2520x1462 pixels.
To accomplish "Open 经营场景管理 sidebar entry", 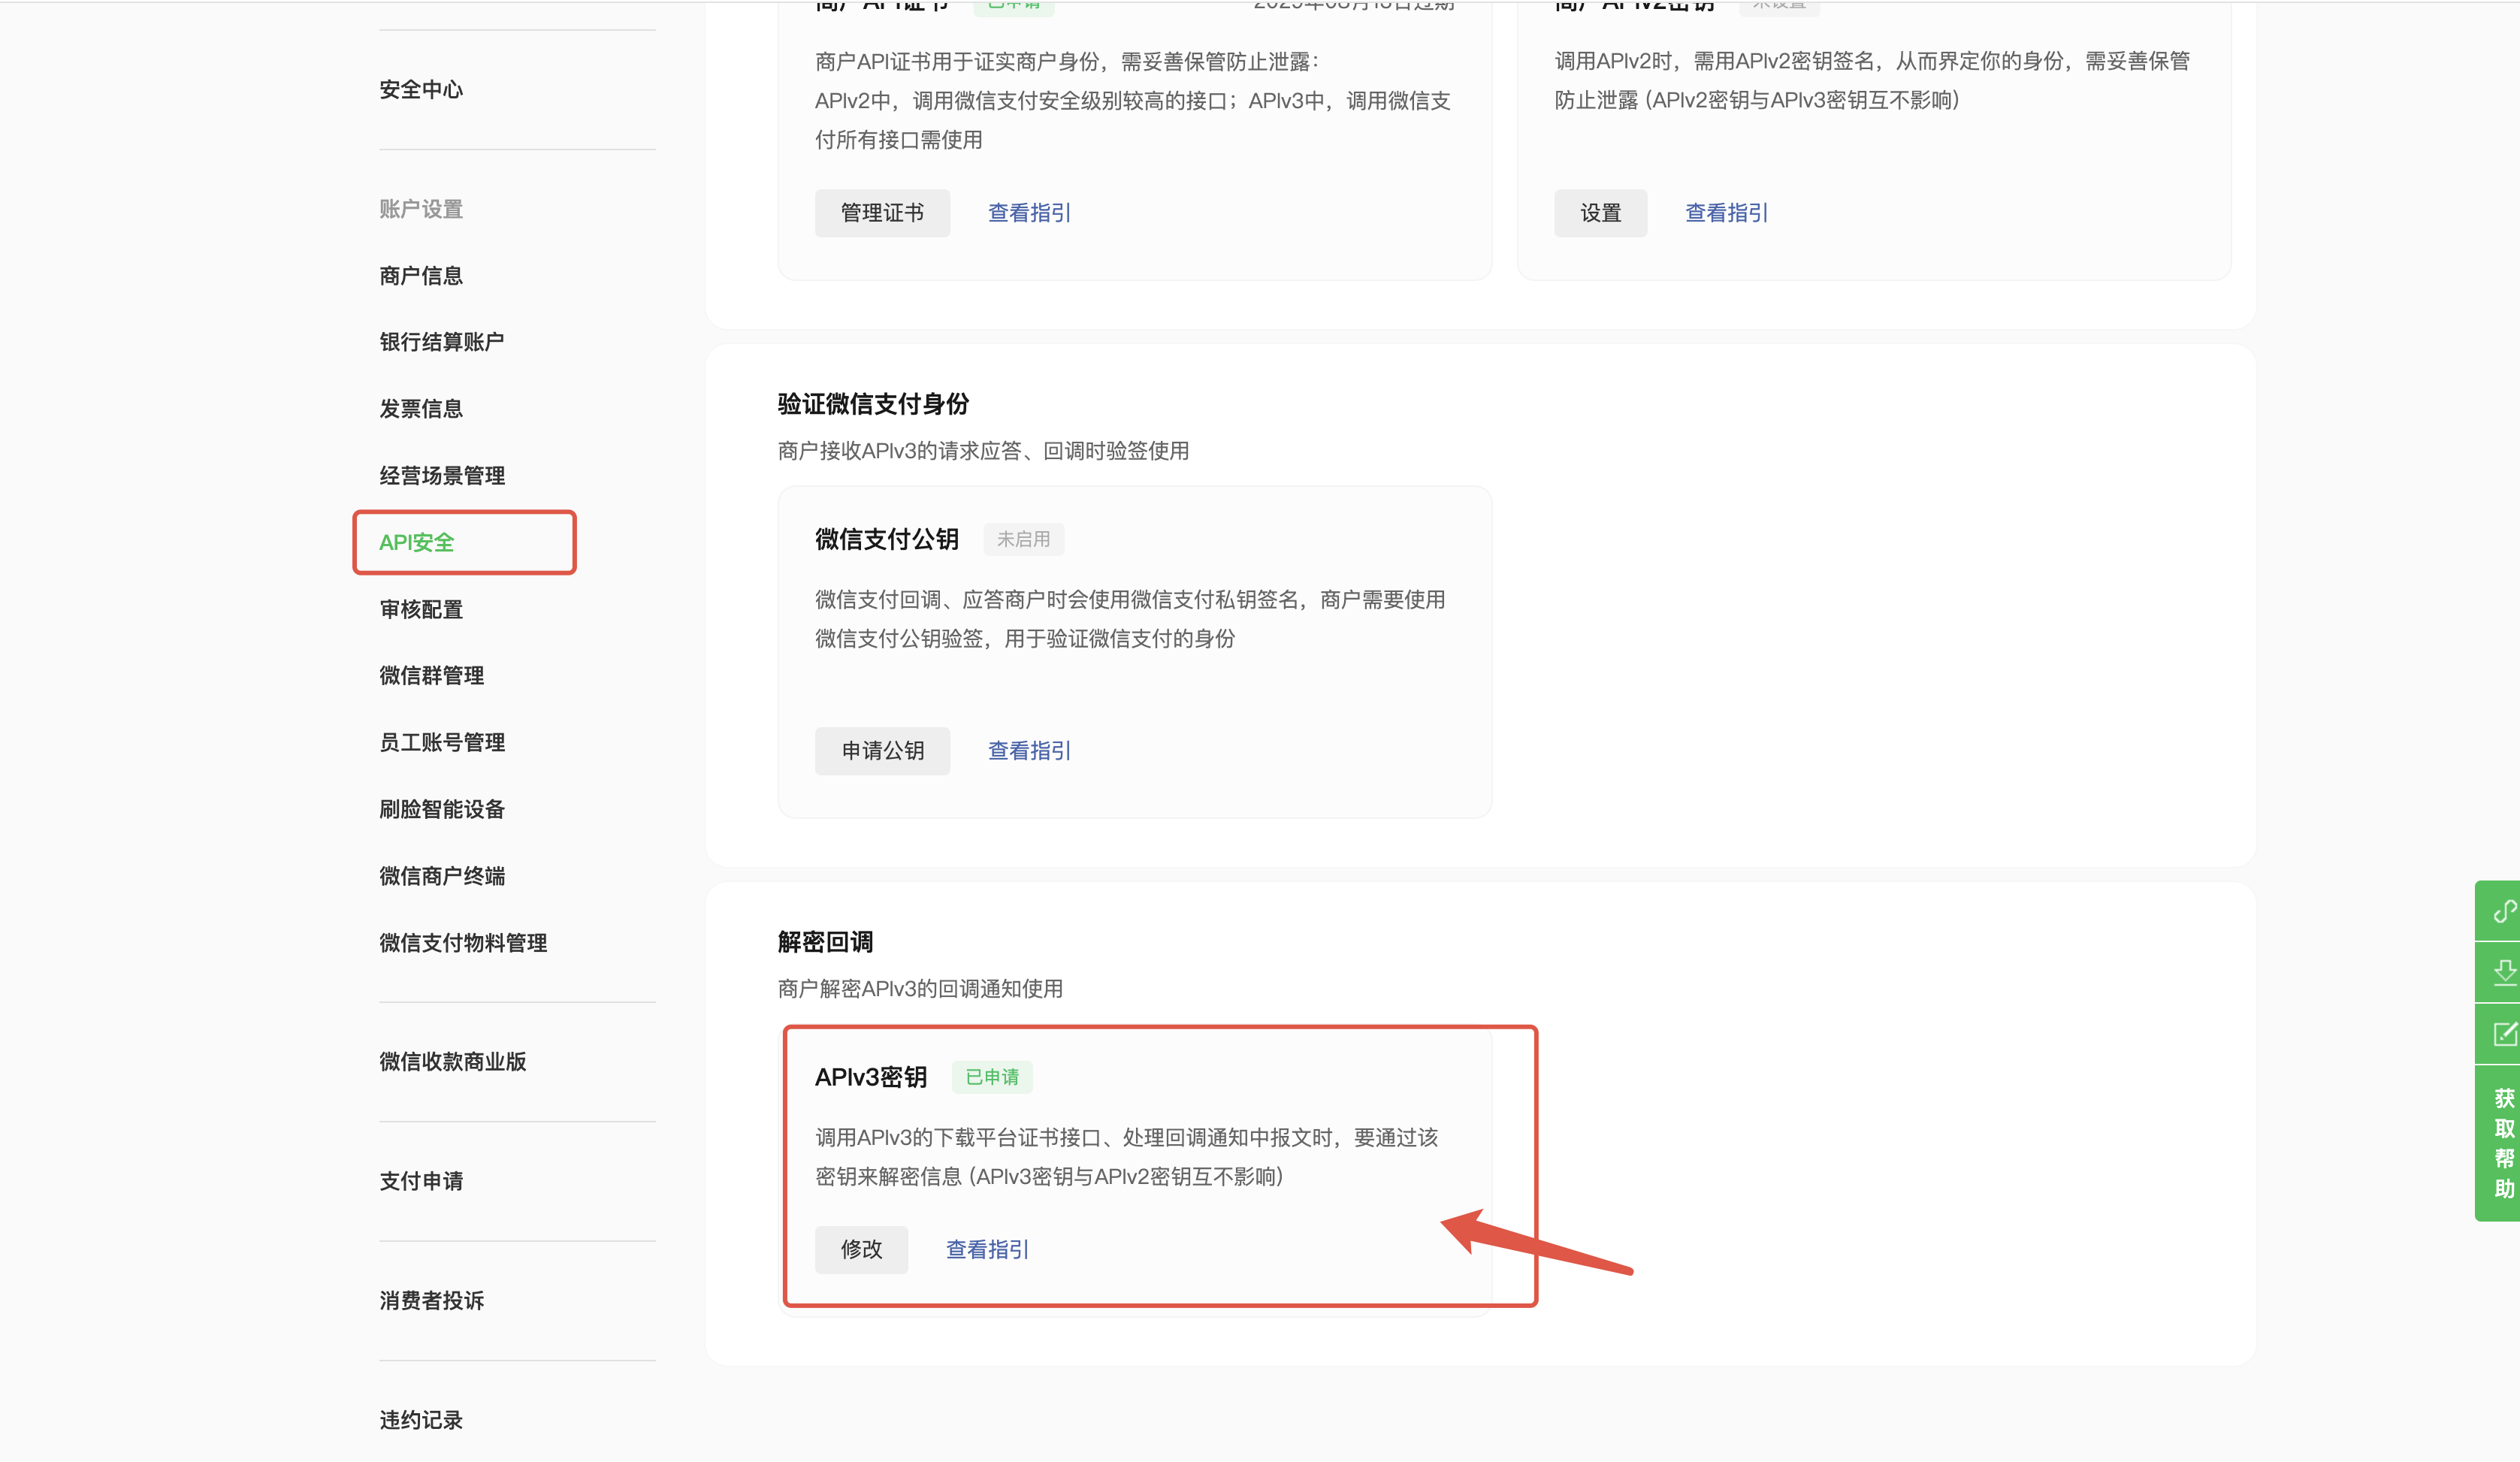I will click(442, 476).
